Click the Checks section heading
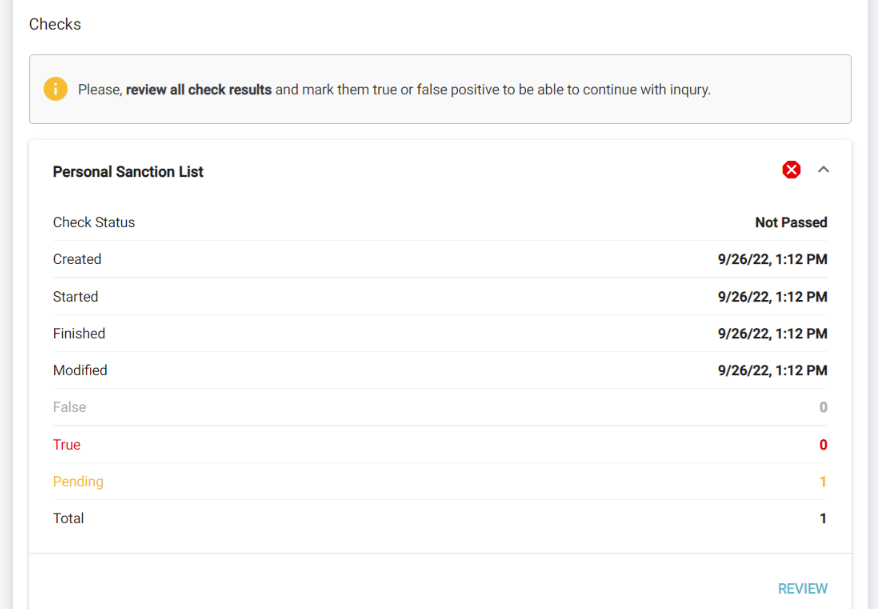This screenshot has width=879, height=609. tap(55, 24)
